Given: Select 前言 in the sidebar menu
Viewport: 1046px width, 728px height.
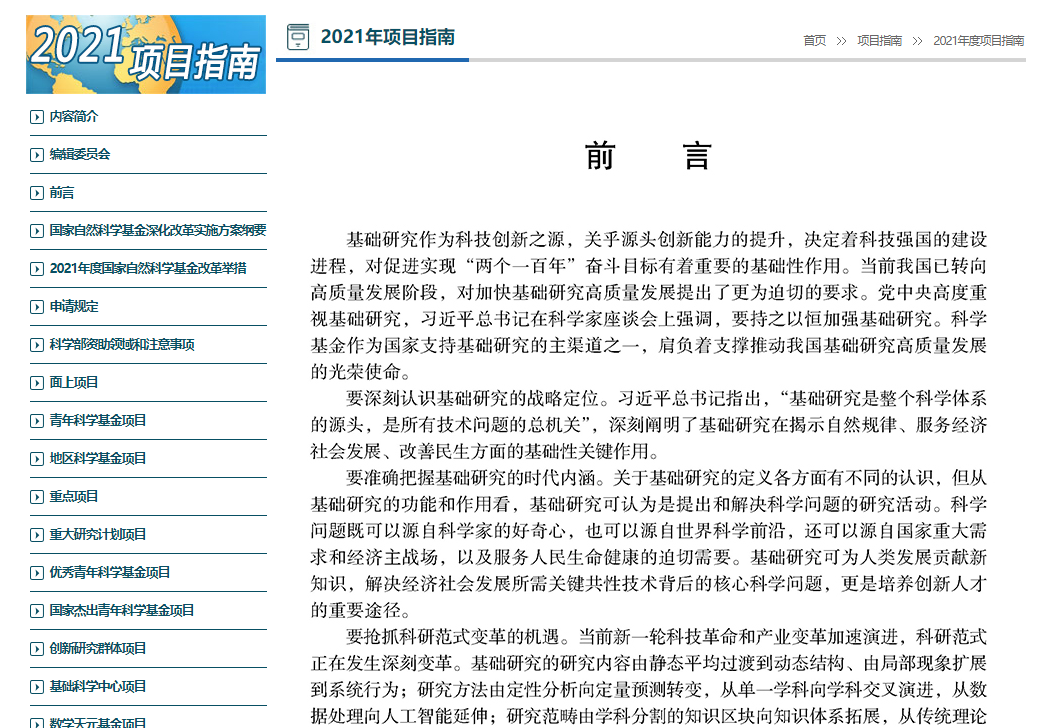Looking at the screenshot, I should coord(61,193).
